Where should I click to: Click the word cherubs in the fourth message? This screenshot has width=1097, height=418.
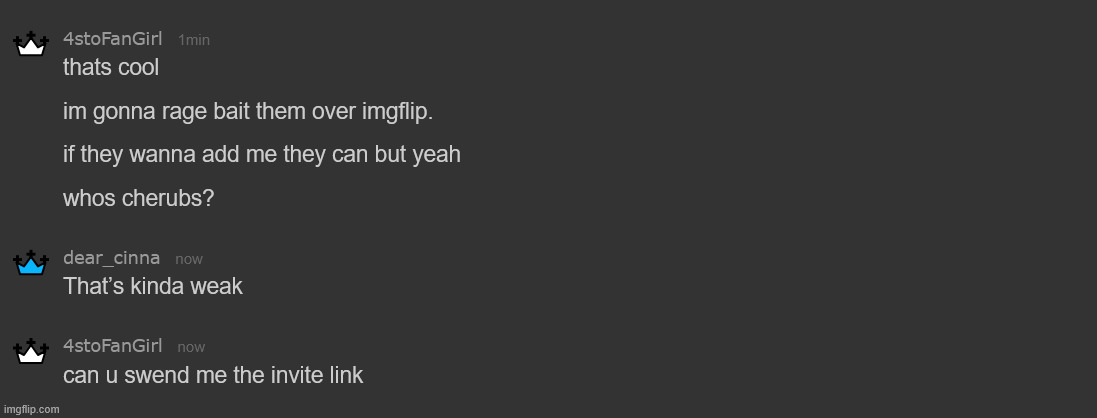[x=167, y=198]
